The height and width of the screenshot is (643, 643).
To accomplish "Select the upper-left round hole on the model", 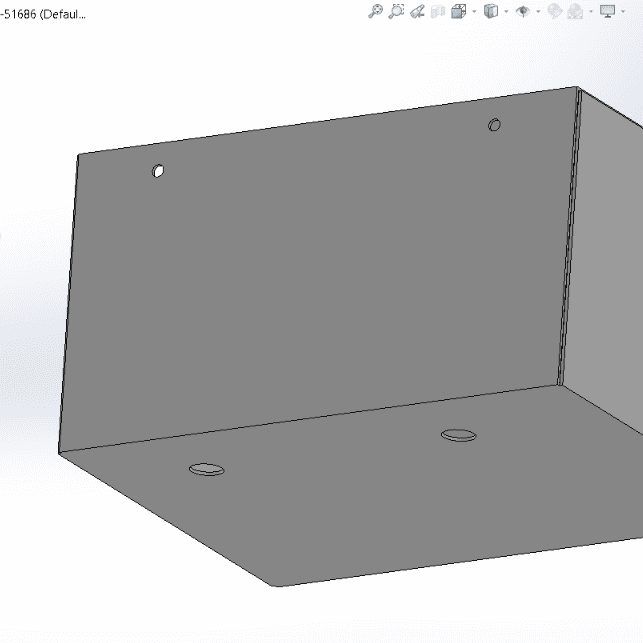I will pos(158,171).
